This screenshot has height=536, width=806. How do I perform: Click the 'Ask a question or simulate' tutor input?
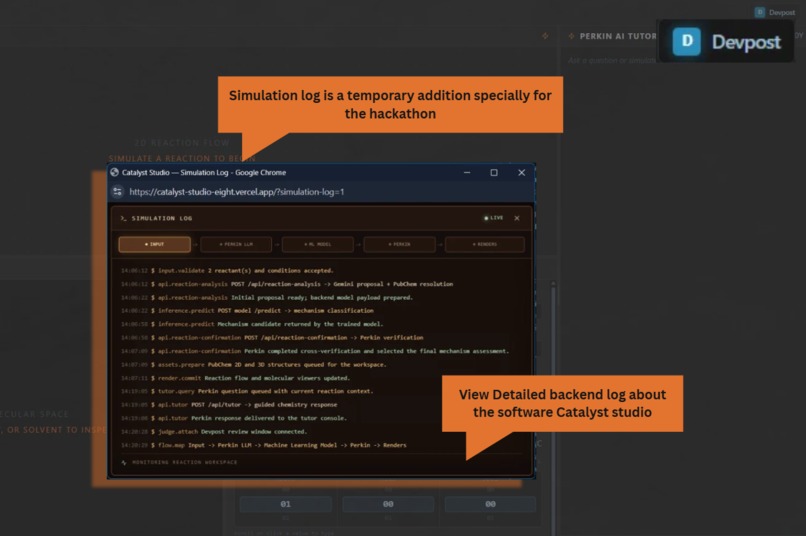click(x=612, y=60)
